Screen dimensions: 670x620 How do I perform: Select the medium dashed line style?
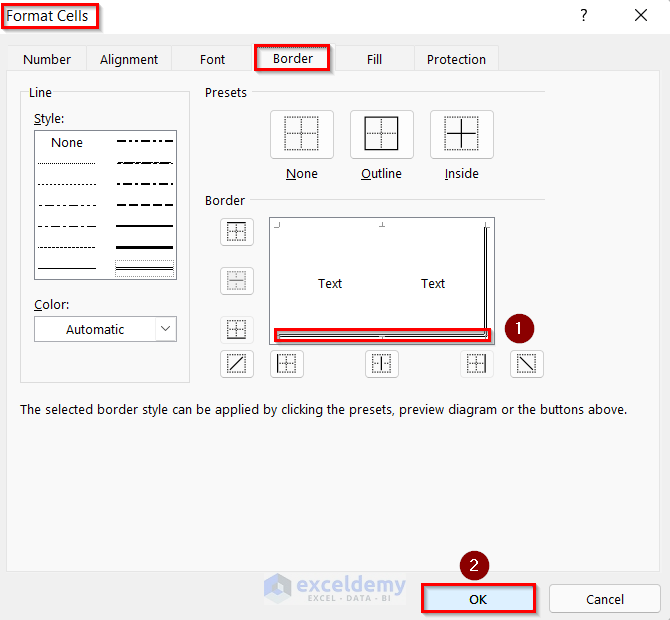[144, 205]
